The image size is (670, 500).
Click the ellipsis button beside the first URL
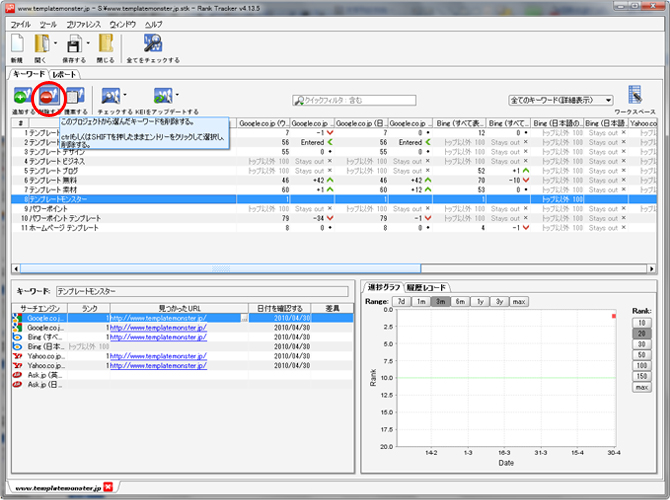pyautogui.click(x=244, y=318)
